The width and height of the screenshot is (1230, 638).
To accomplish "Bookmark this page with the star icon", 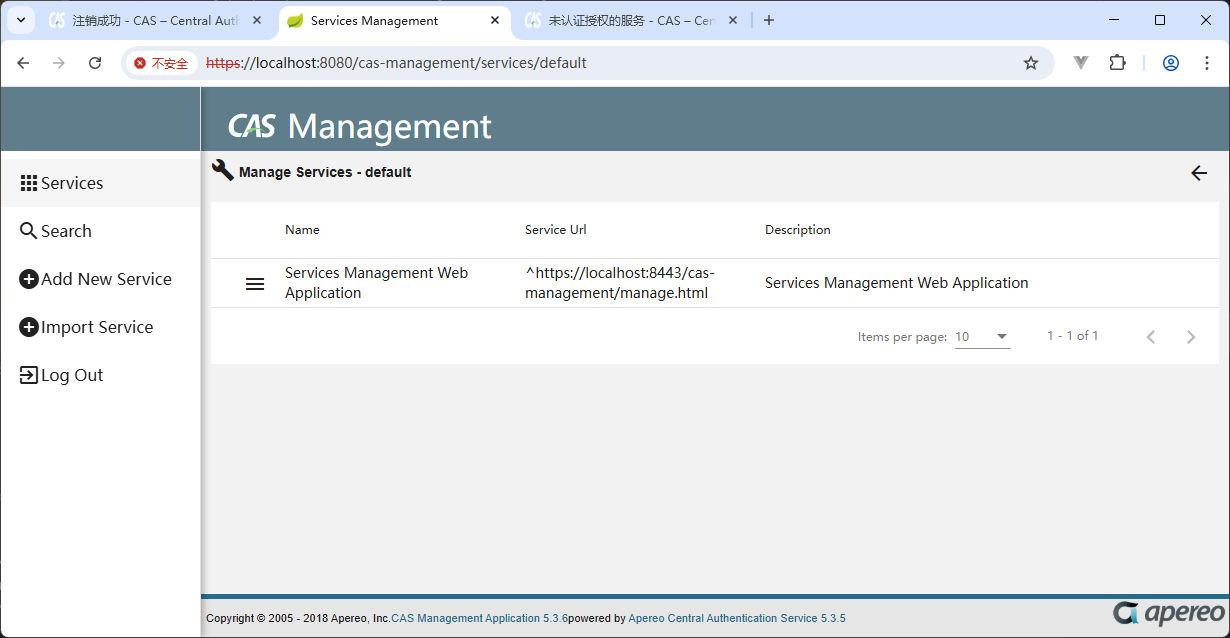I will tap(1031, 63).
